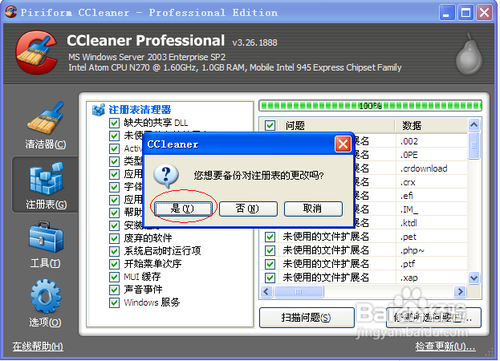Uncheck 废弃的软件 checkbox
Viewport: 500px width, 361px height.
(x=114, y=238)
